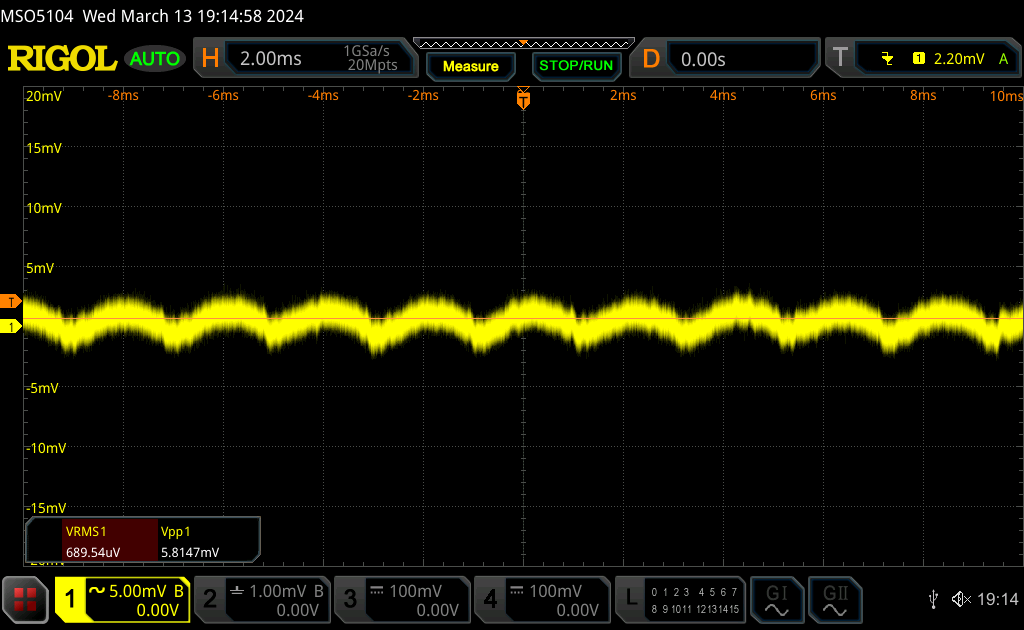Click the channel 2 ground coupling symbol
Screen dimensions: 1024x630
237,590
